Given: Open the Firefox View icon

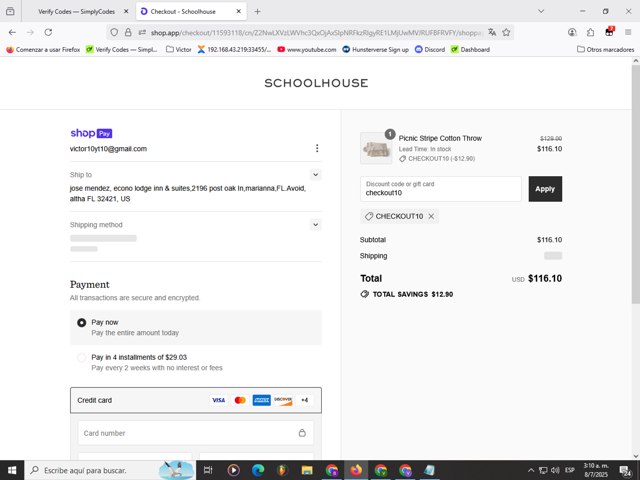Looking at the screenshot, I should [10, 11].
